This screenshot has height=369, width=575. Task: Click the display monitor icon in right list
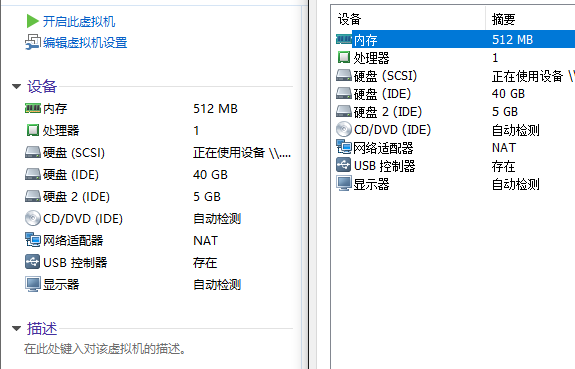click(344, 183)
